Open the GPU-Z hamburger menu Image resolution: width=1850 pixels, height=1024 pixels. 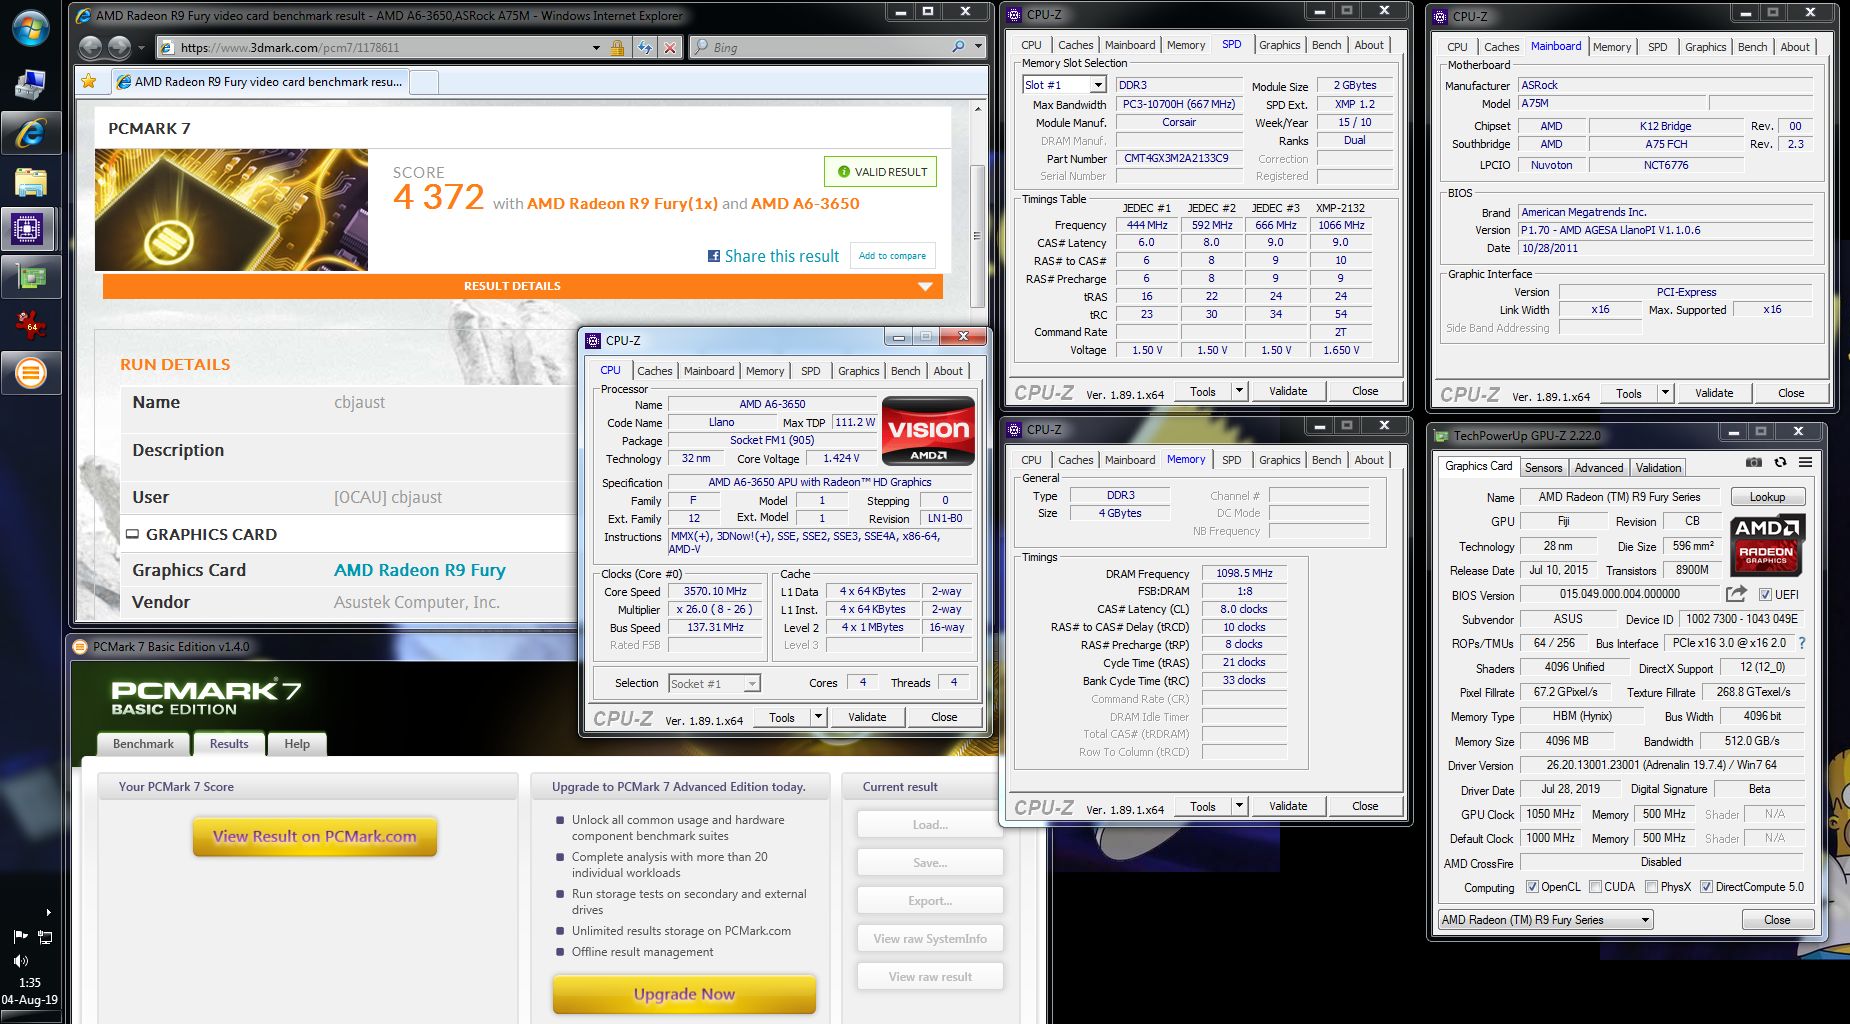click(x=1806, y=462)
